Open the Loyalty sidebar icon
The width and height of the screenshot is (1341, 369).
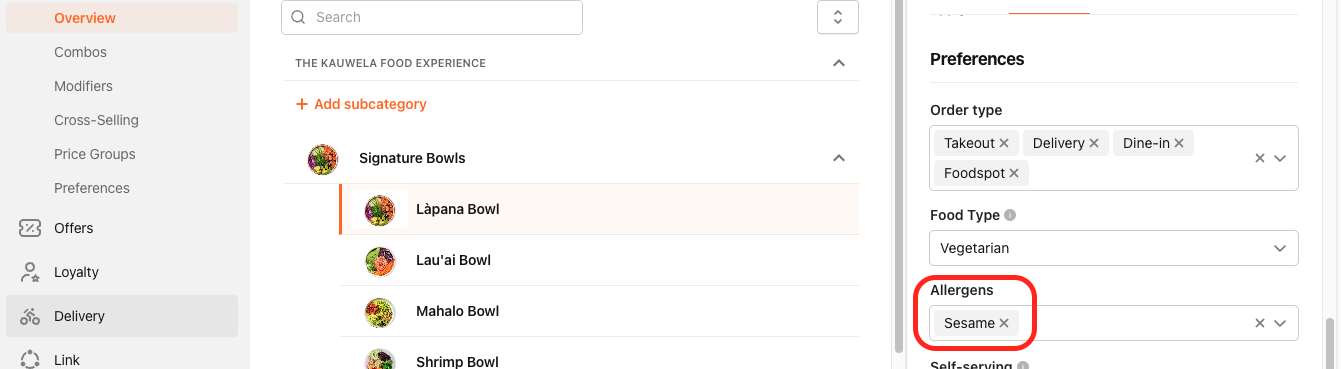30,272
